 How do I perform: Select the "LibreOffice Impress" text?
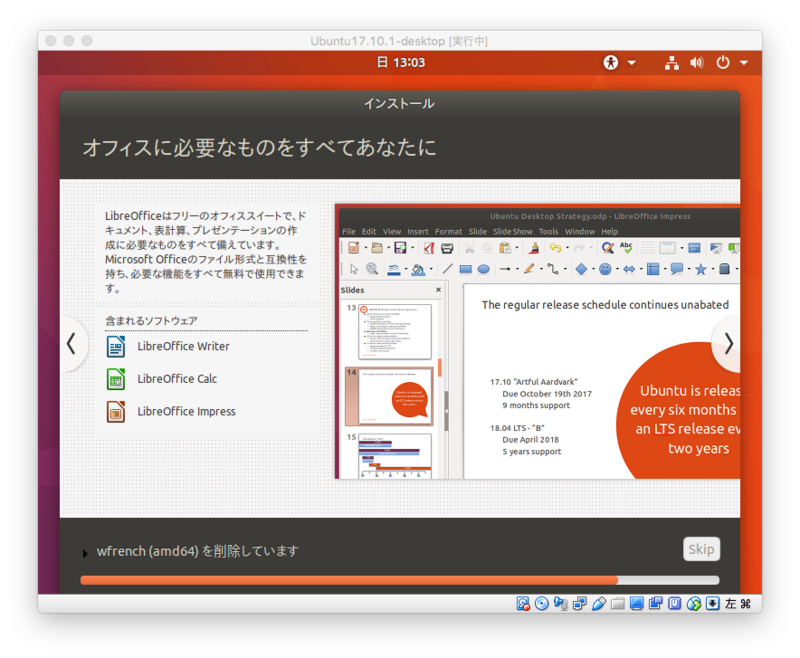click(x=186, y=412)
